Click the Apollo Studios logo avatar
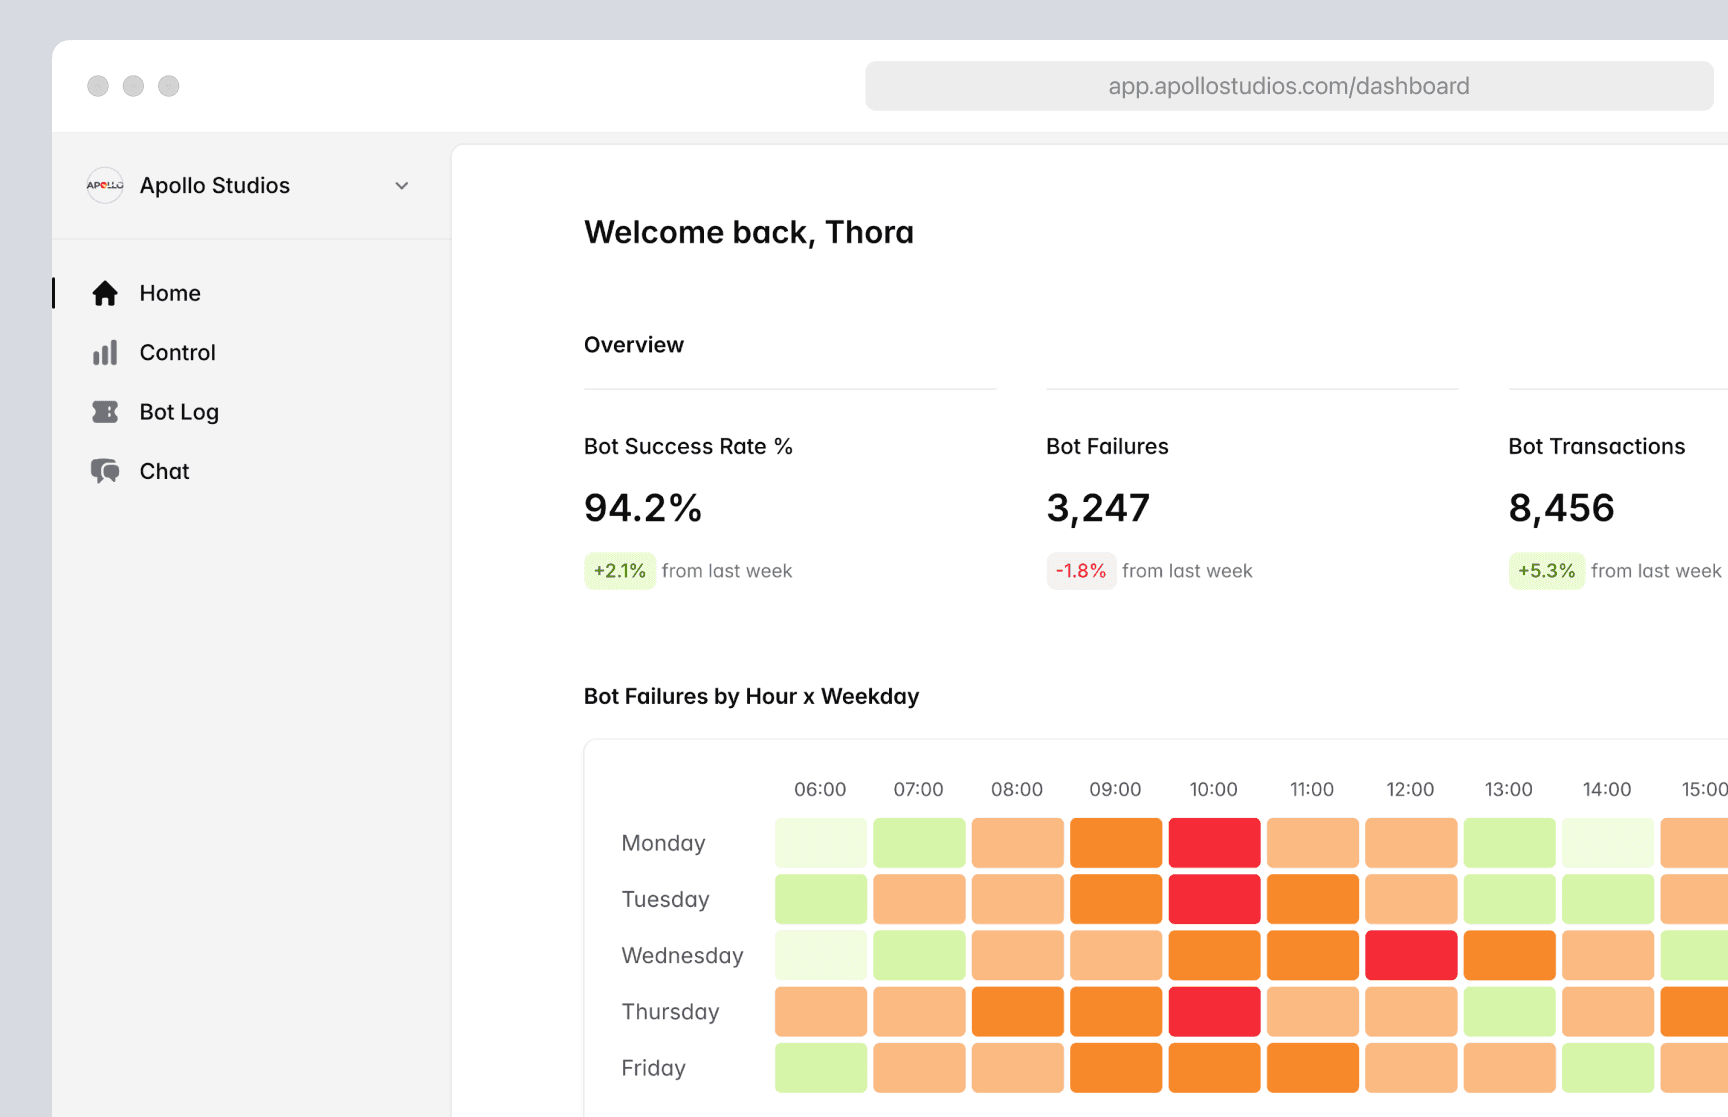 click(x=105, y=185)
